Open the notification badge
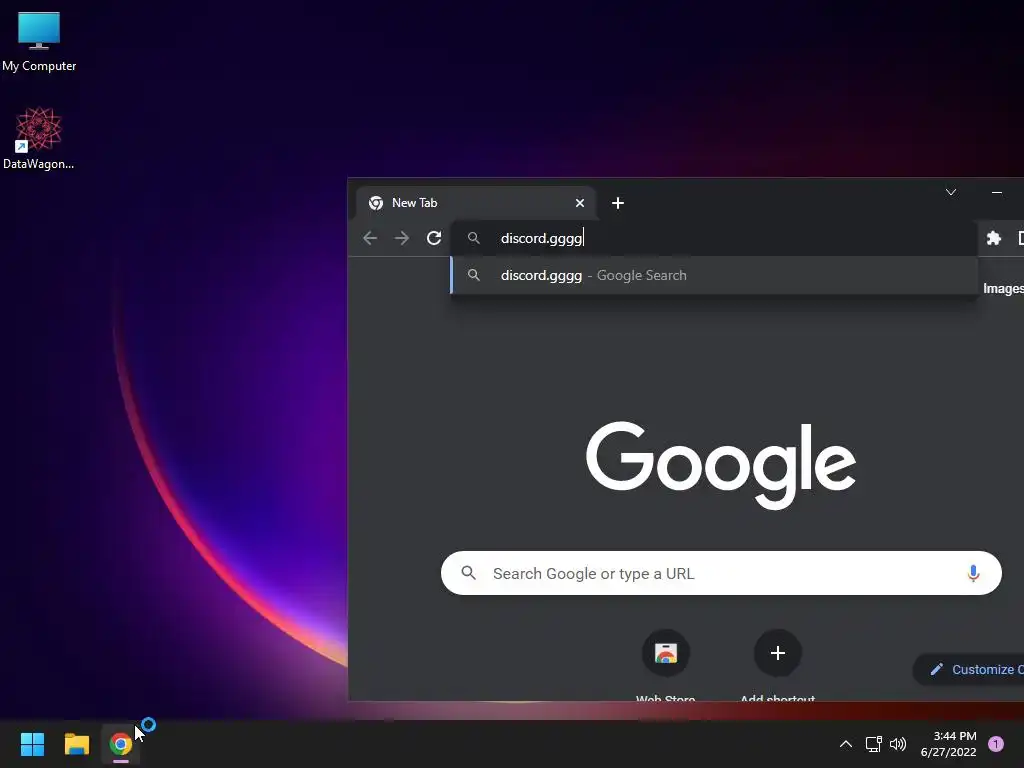This screenshot has height=768, width=1024. point(996,744)
